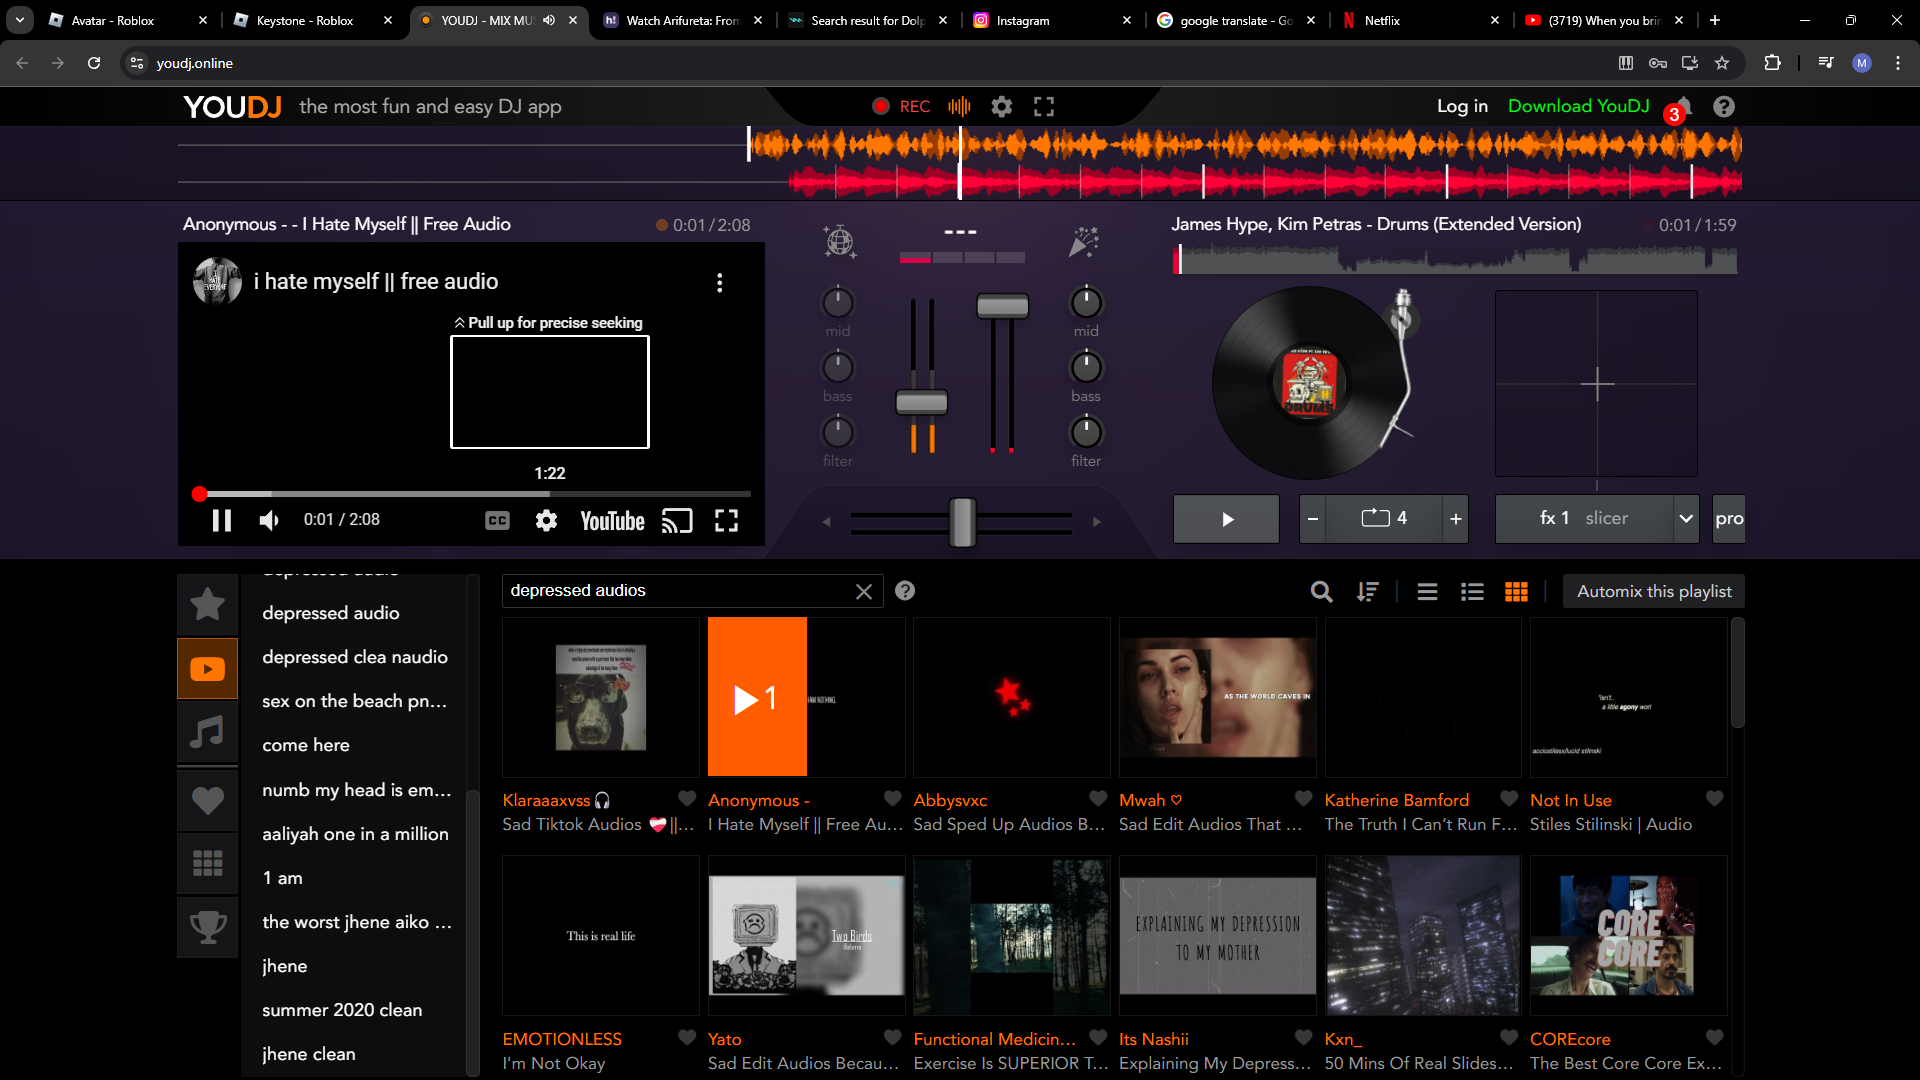Click the globe effect icon on mixer
The width and height of the screenshot is (1920, 1080).
[839, 242]
